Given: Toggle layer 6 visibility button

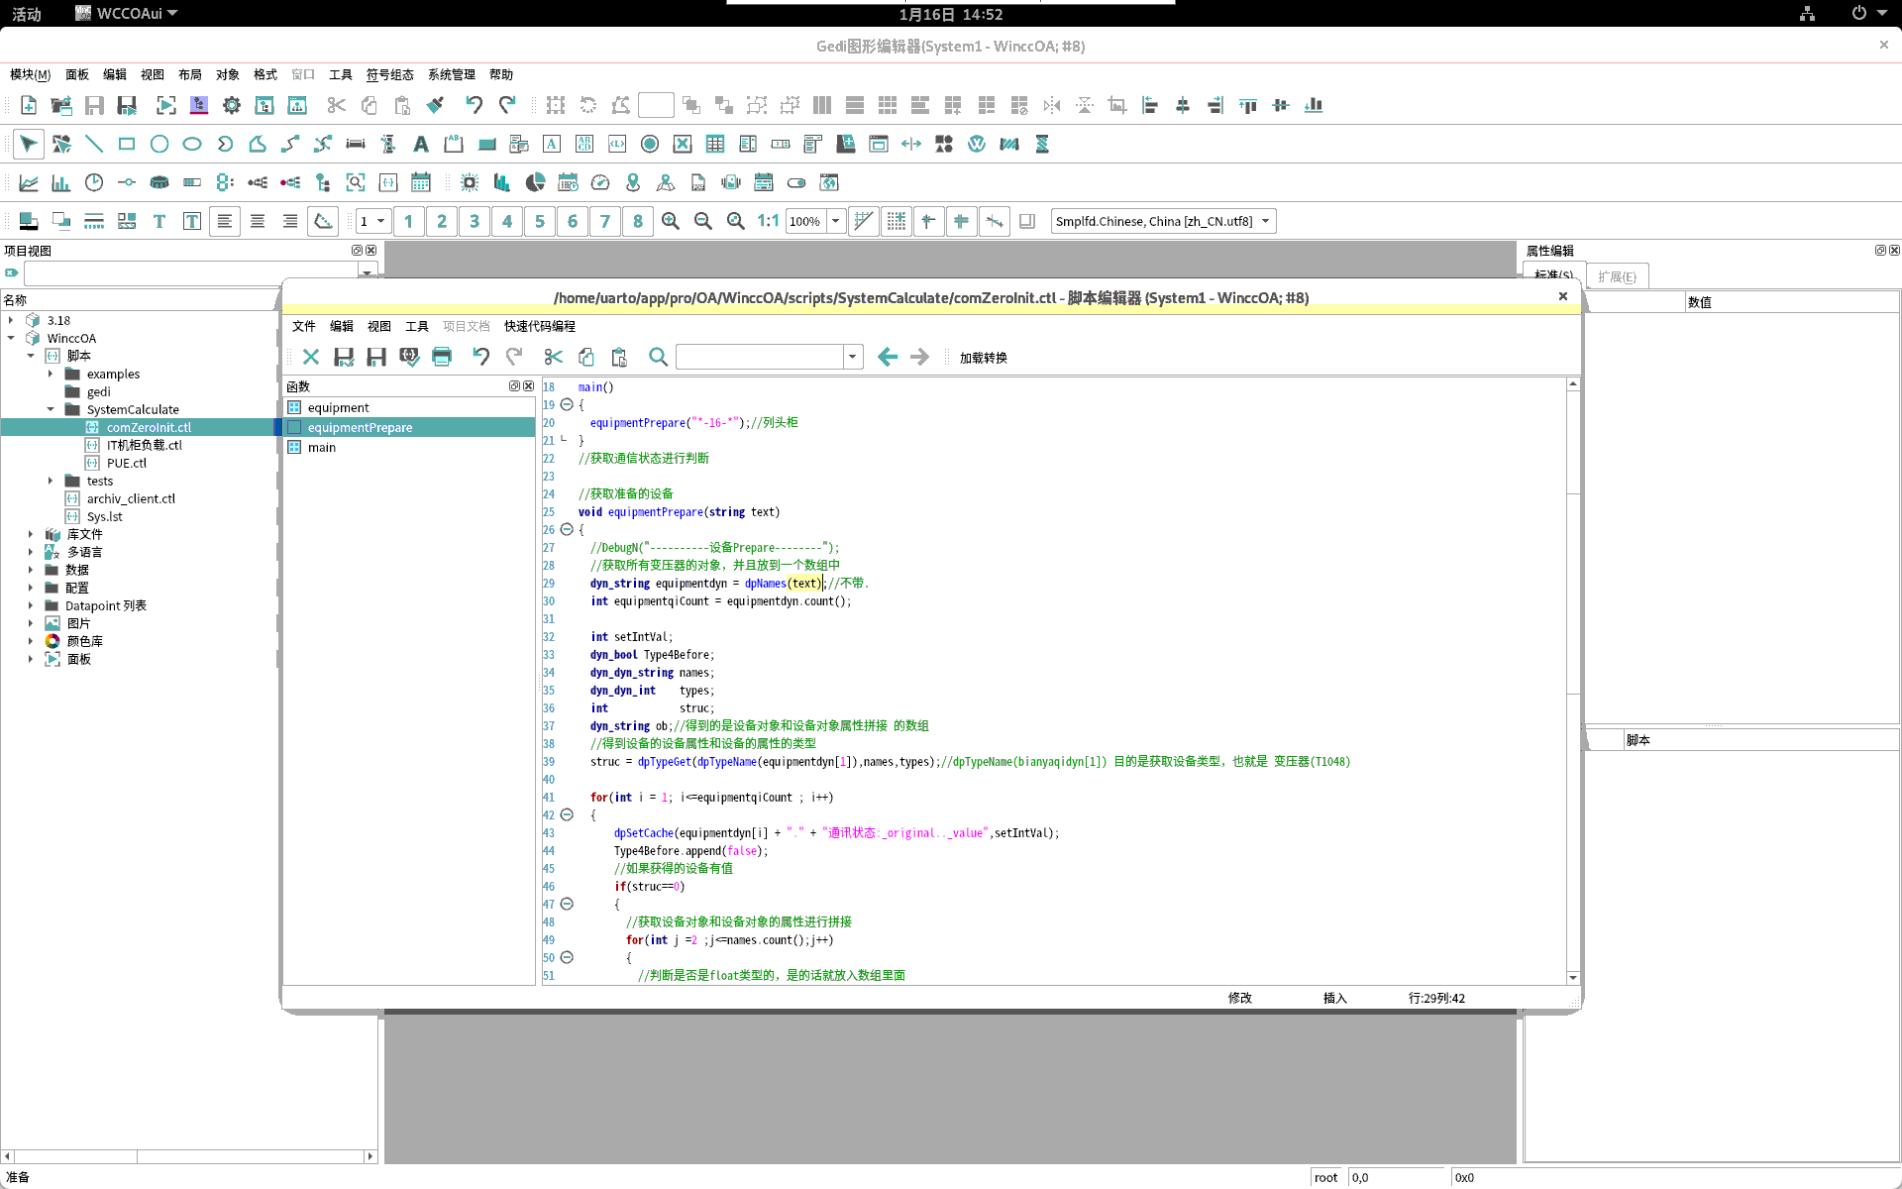Looking at the screenshot, I should [572, 221].
